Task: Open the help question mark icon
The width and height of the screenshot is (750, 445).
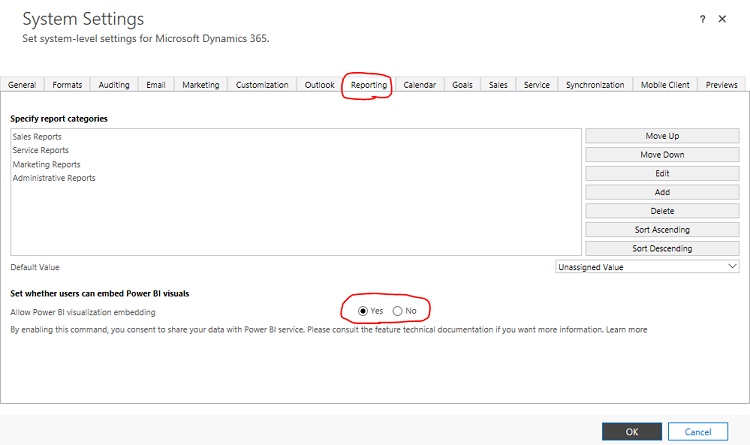Action: coord(702,19)
